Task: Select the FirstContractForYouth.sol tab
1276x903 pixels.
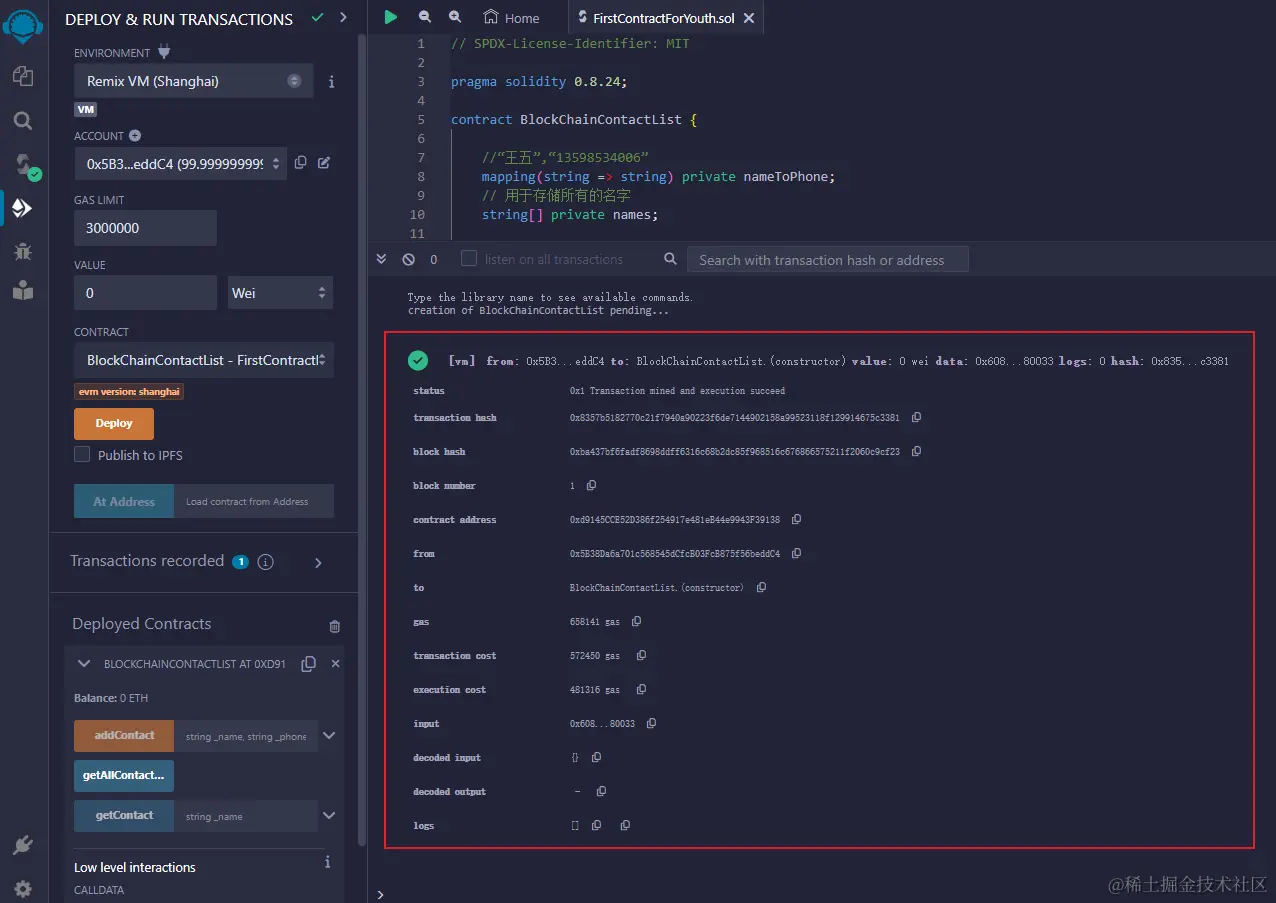Action: [665, 18]
